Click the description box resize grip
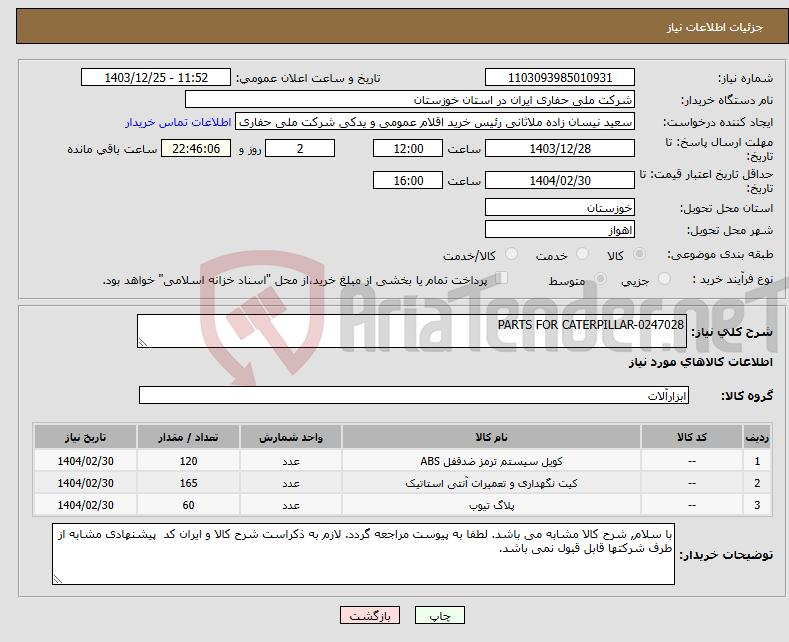 click(x=143, y=342)
